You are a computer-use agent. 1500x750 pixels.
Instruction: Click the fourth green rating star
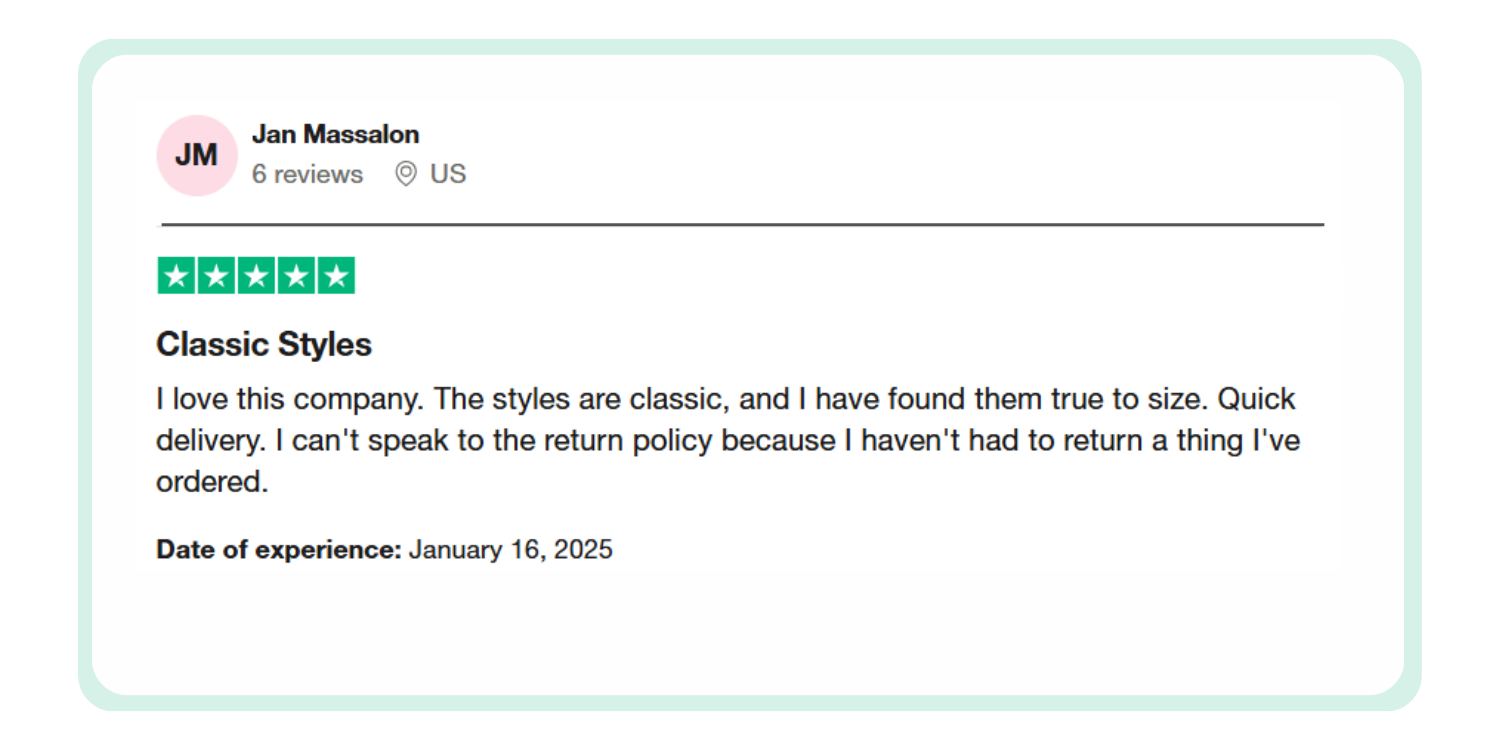click(x=296, y=276)
